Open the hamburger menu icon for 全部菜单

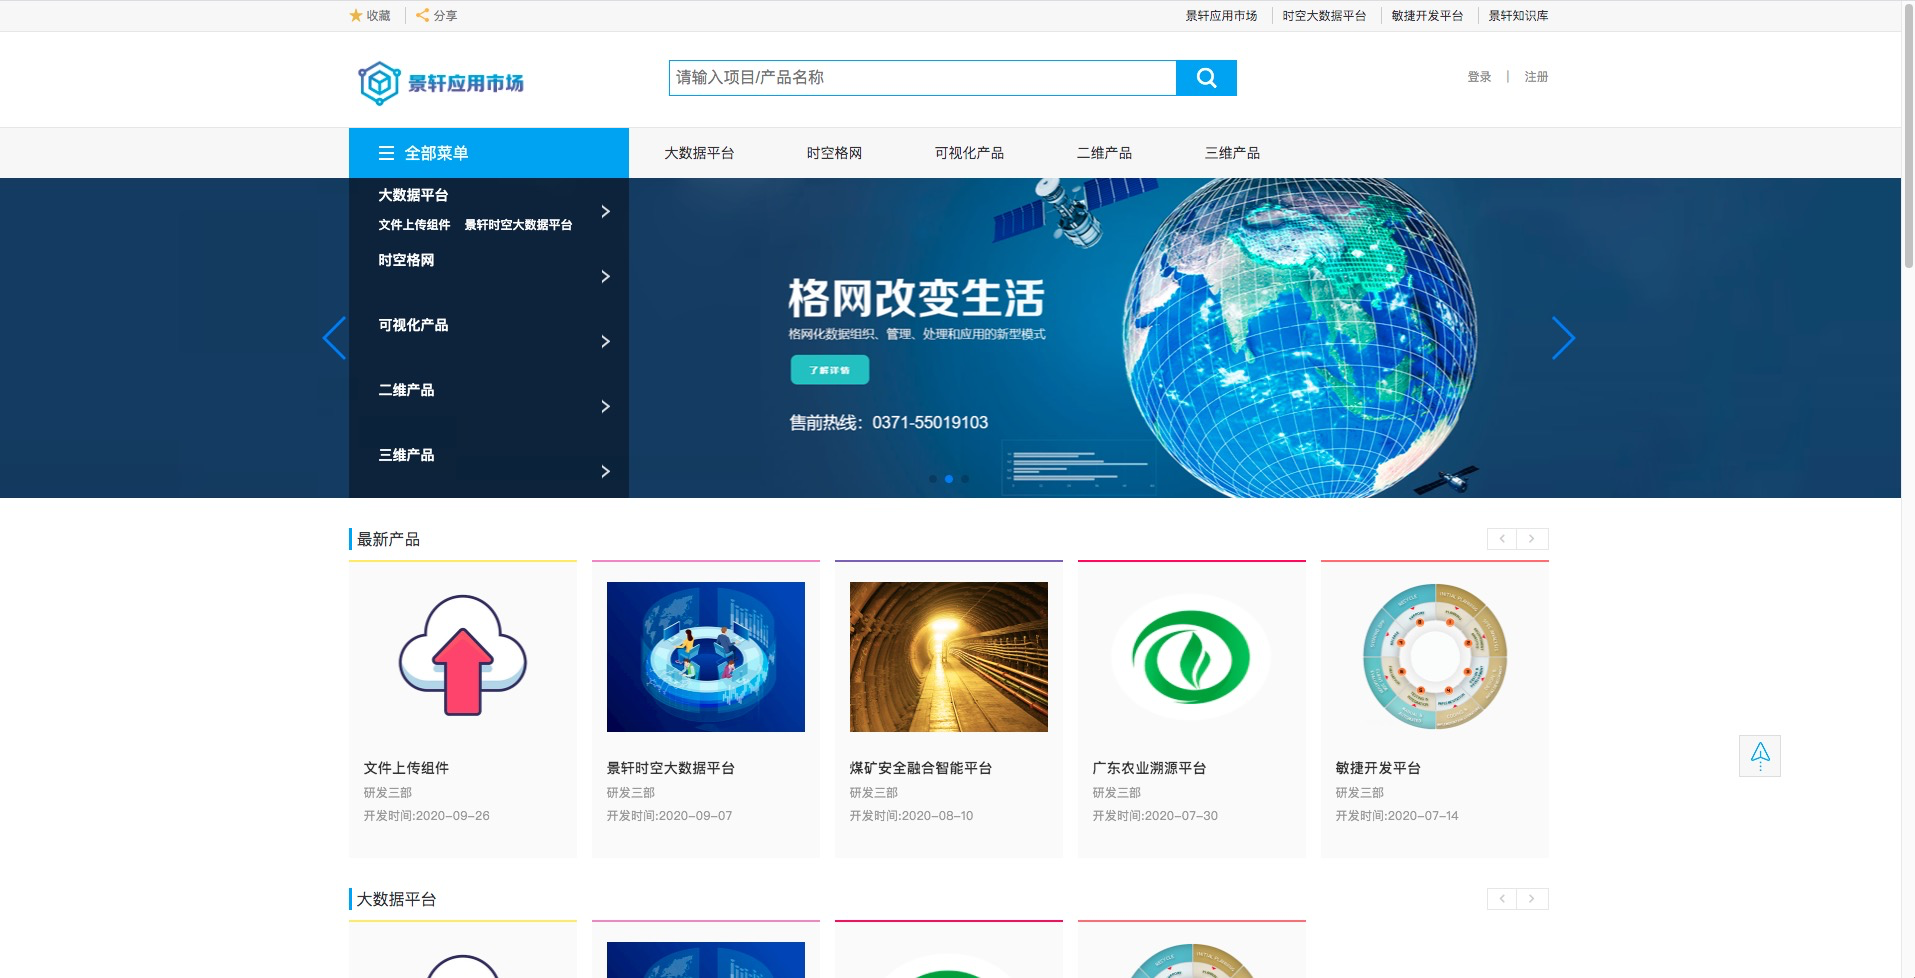tap(386, 153)
